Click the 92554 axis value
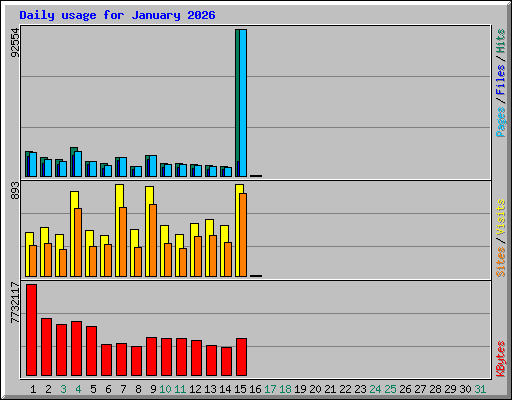 coord(15,43)
